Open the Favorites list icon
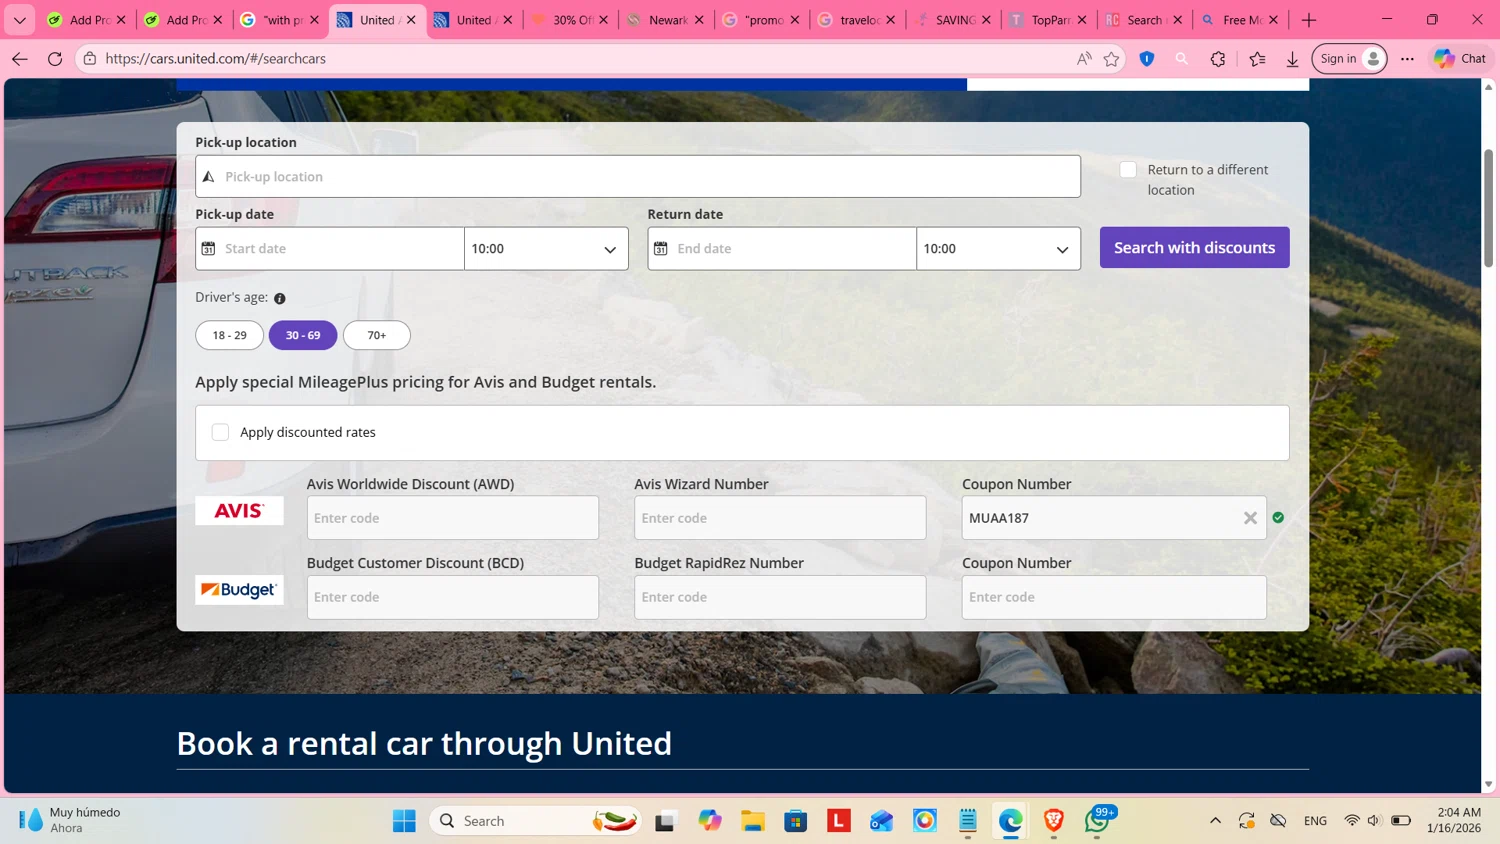 pyautogui.click(x=1257, y=59)
